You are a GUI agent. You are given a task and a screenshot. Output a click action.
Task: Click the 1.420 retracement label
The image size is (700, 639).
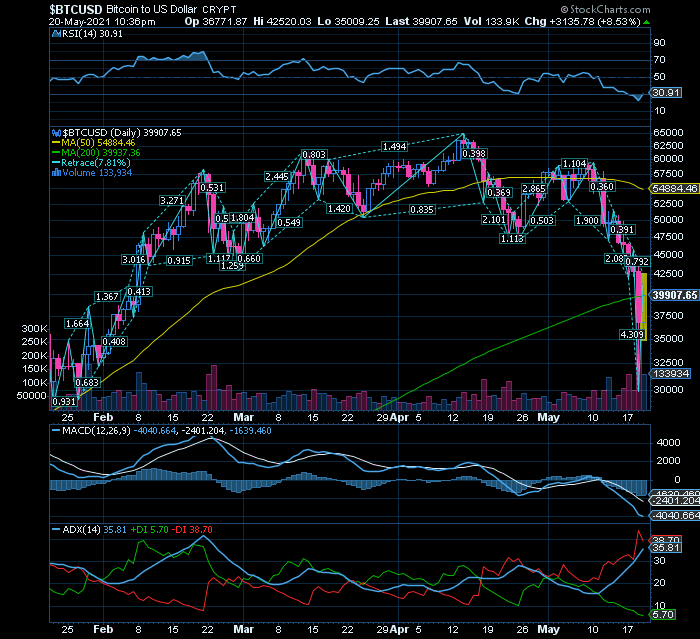(x=339, y=209)
